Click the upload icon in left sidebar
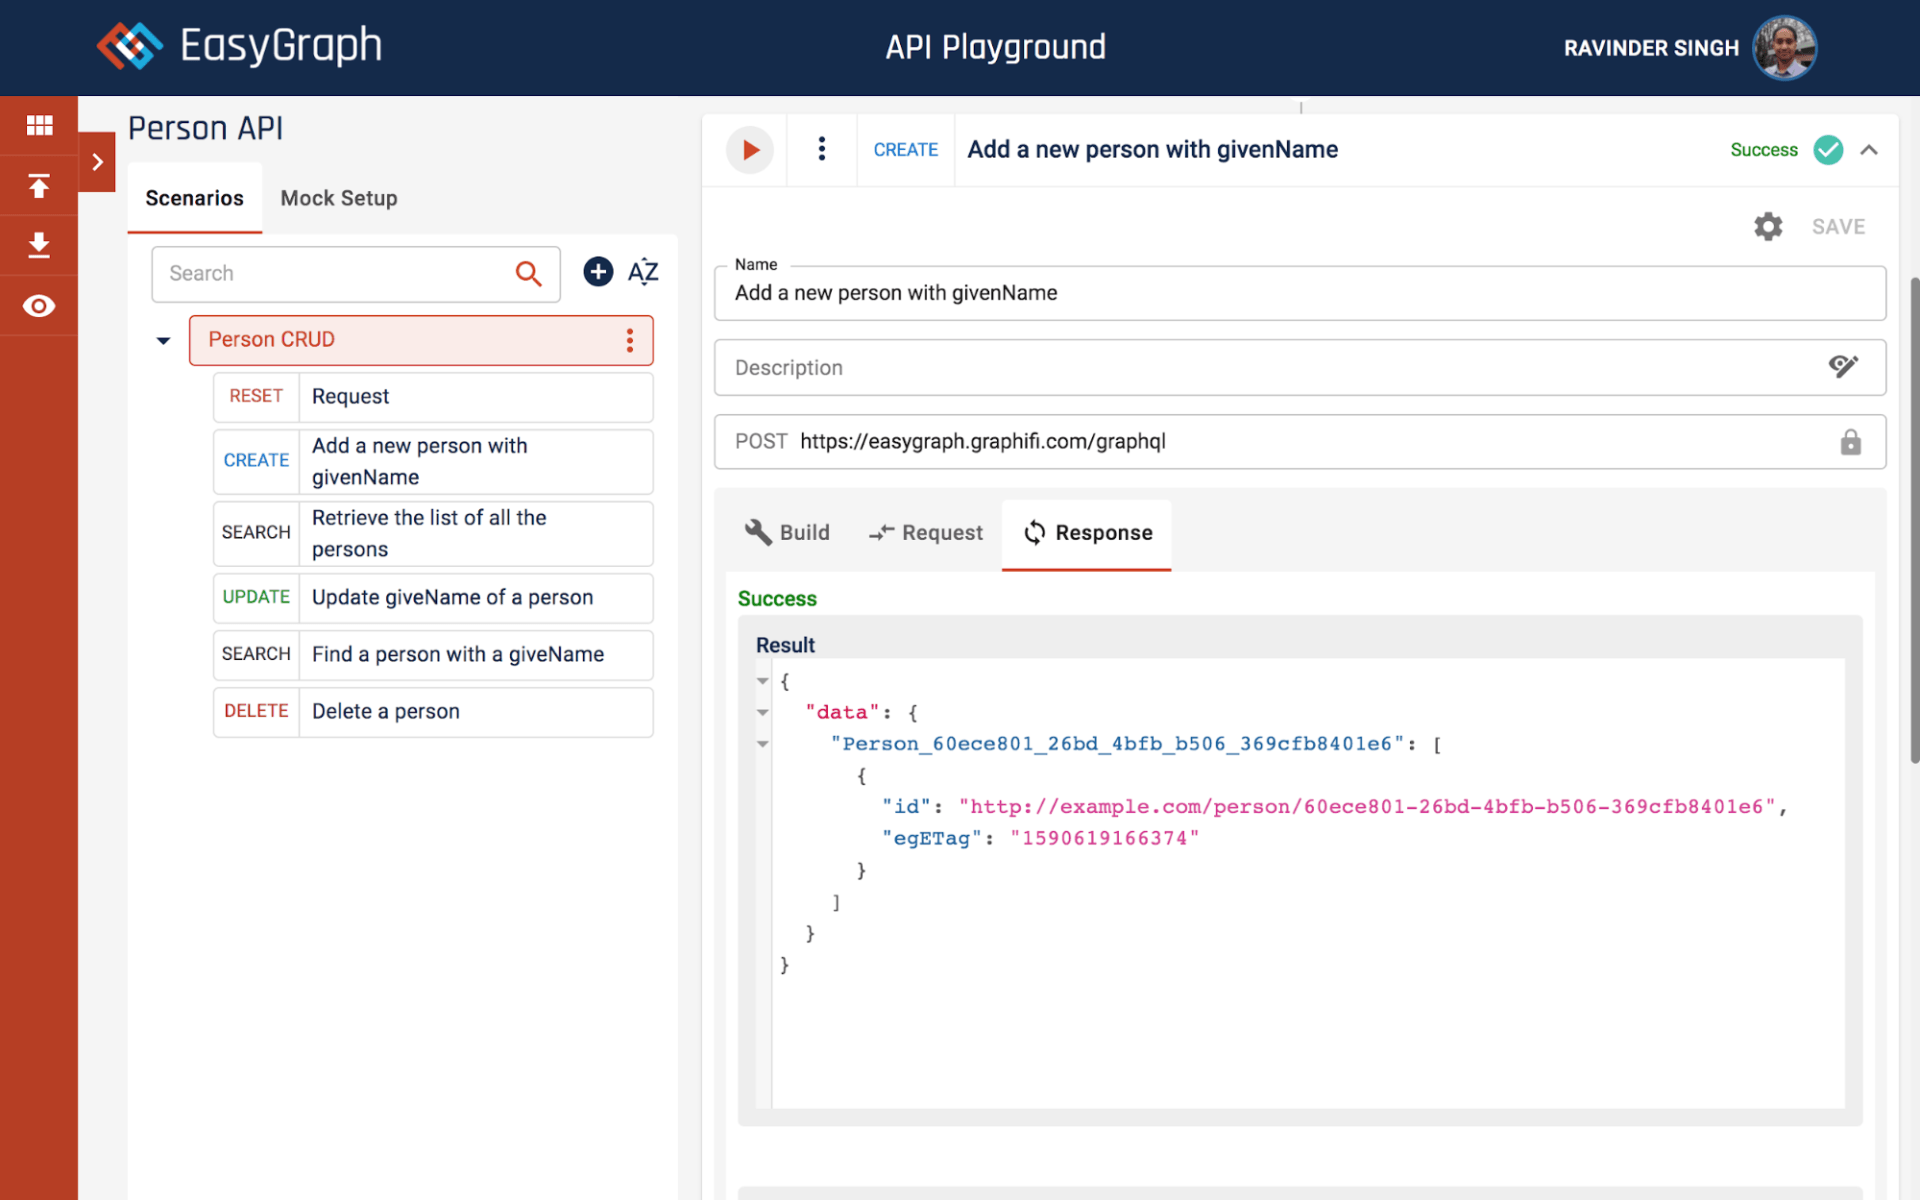The height and width of the screenshot is (1200, 1920). click(x=39, y=186)
